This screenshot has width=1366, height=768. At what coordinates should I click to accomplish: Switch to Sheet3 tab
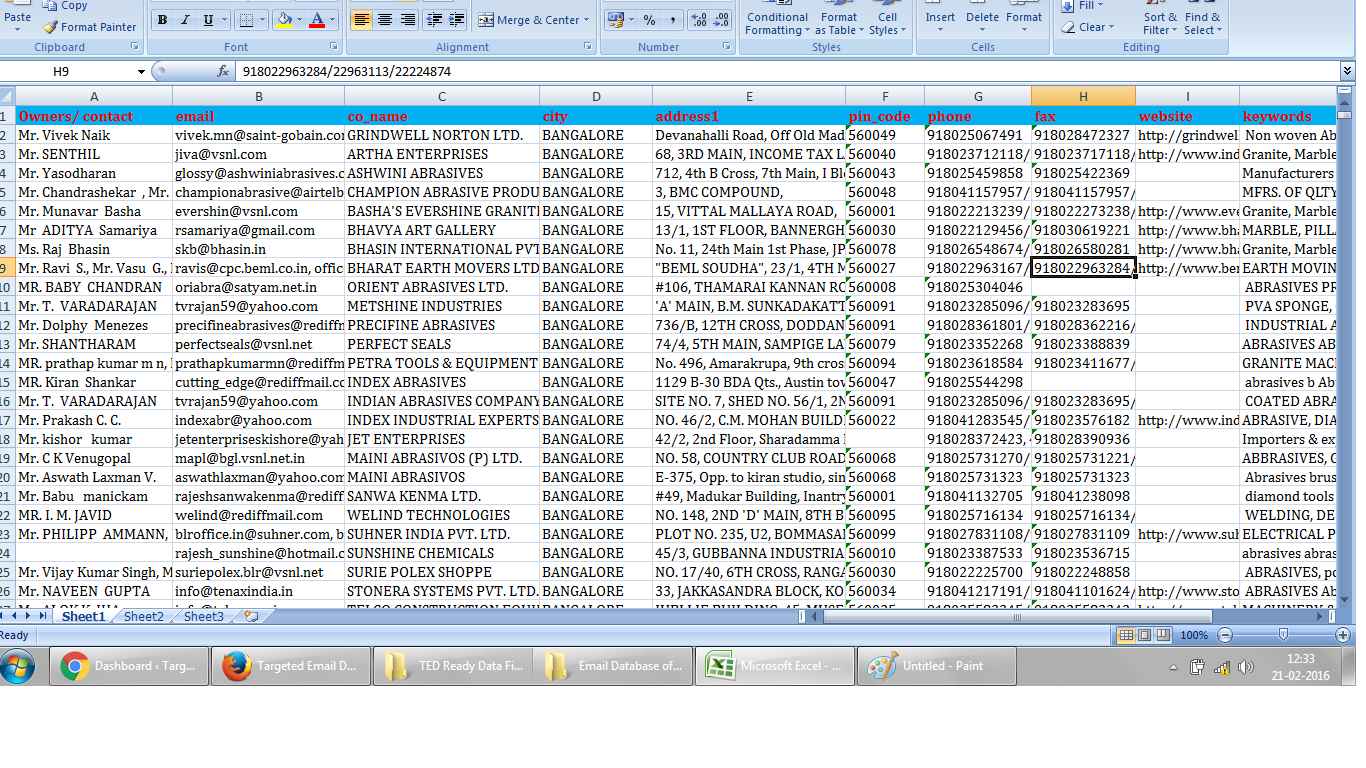pos(202,616)
